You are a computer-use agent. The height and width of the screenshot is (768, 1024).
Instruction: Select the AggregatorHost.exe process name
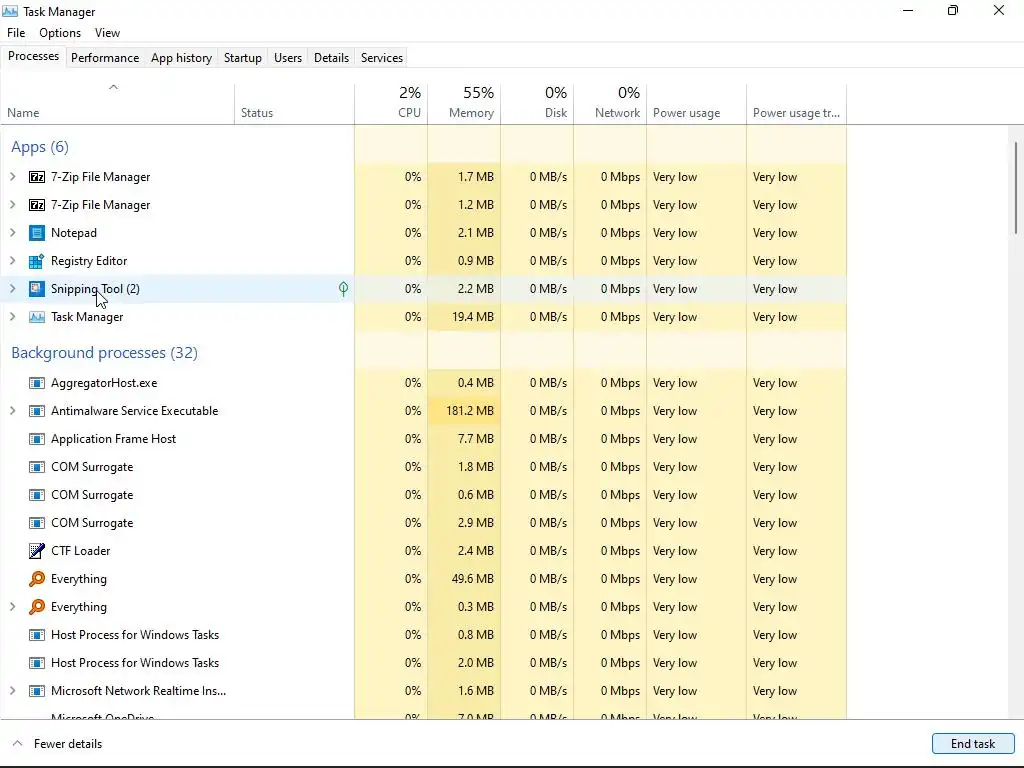[x=104, y=383]
